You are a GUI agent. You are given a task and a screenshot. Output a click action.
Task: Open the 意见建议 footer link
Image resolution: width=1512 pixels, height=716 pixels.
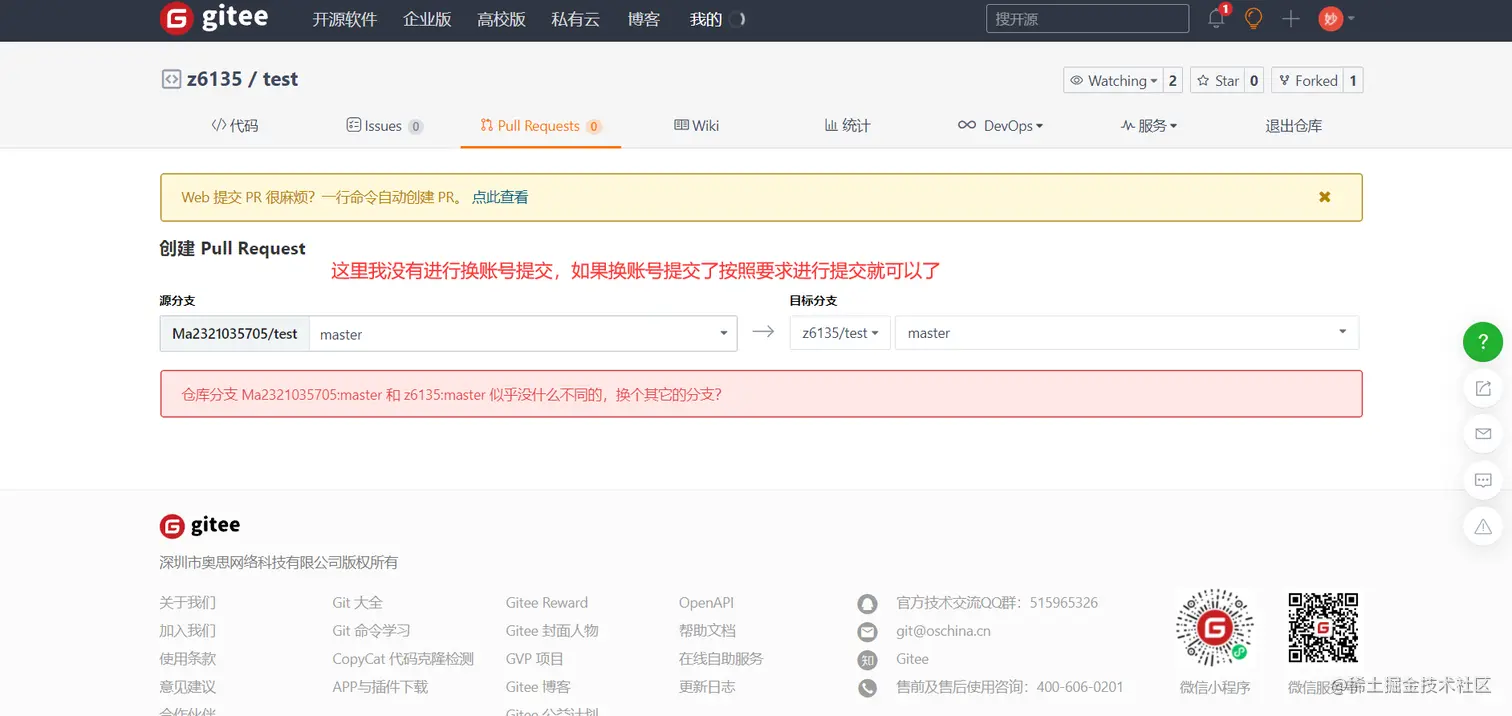[x=188, y=687]
